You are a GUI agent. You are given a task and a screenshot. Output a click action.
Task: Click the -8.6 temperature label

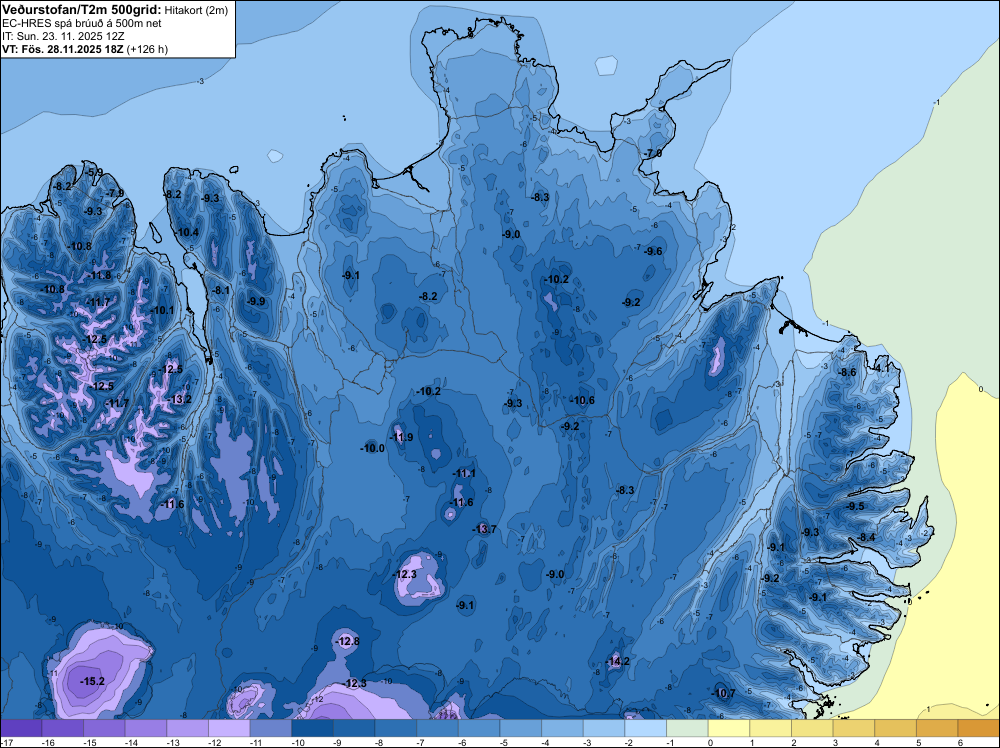(x=847, y=372)
